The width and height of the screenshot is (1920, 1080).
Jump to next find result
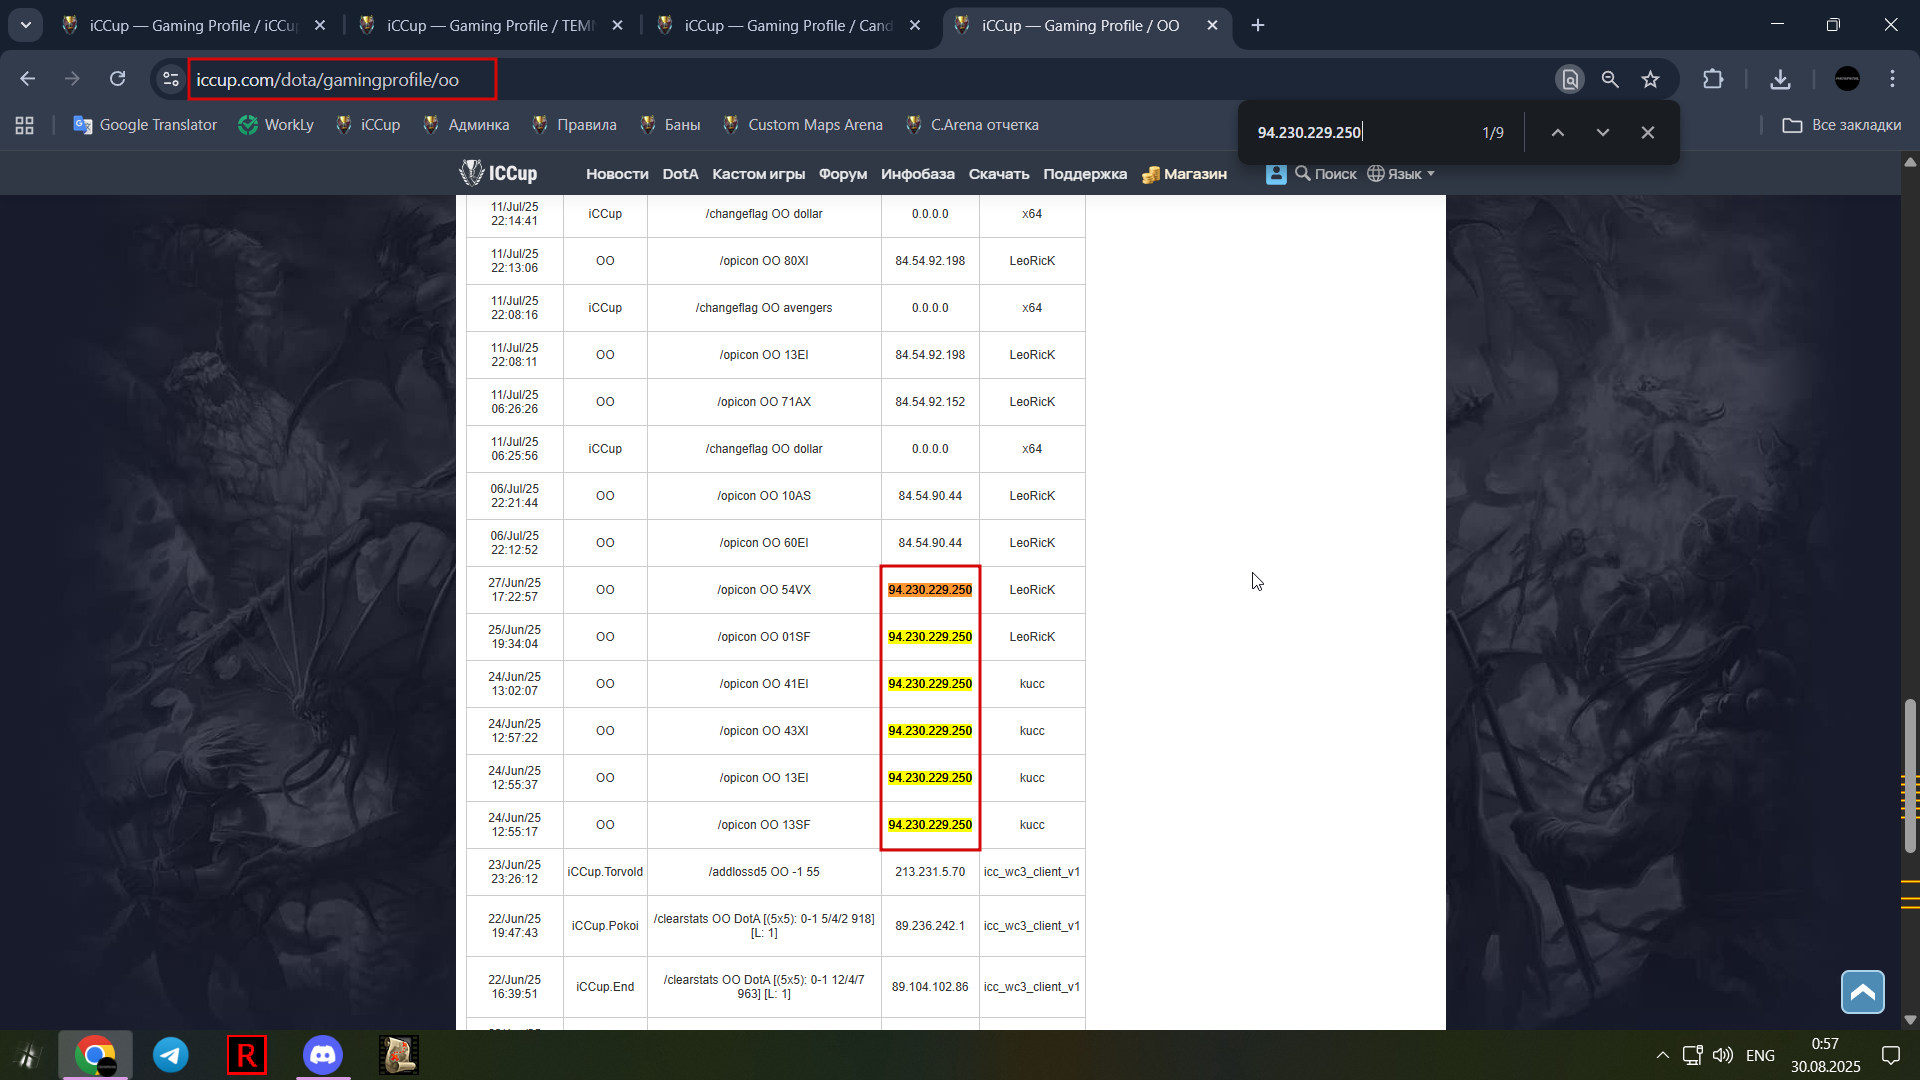(1602, 132)
